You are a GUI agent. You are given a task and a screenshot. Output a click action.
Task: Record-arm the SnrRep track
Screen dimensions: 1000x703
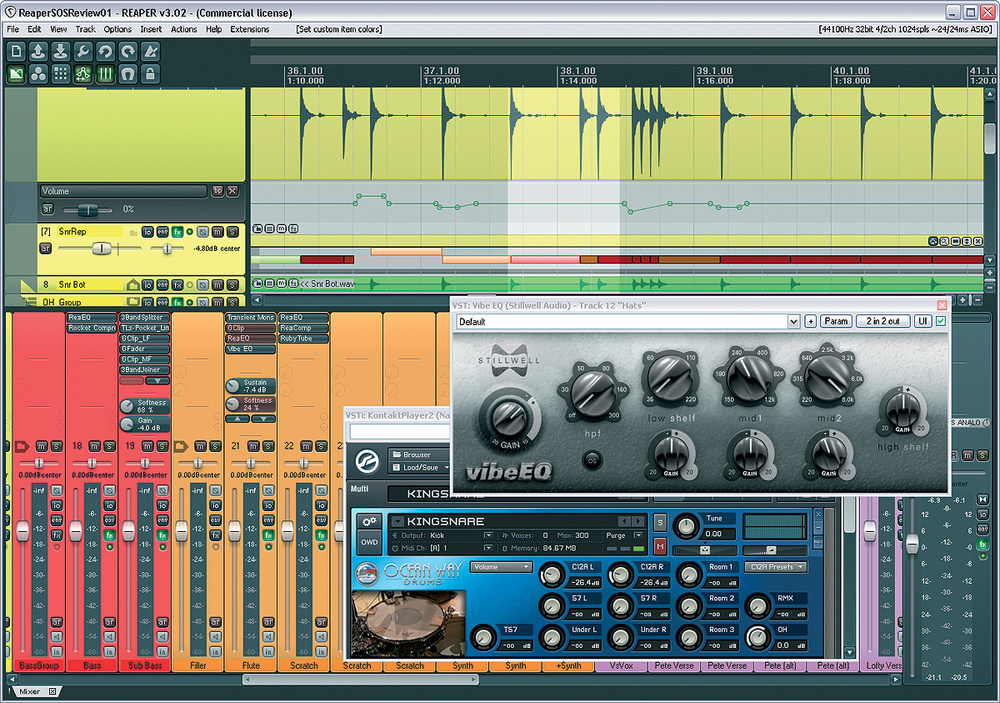[190, 232]
